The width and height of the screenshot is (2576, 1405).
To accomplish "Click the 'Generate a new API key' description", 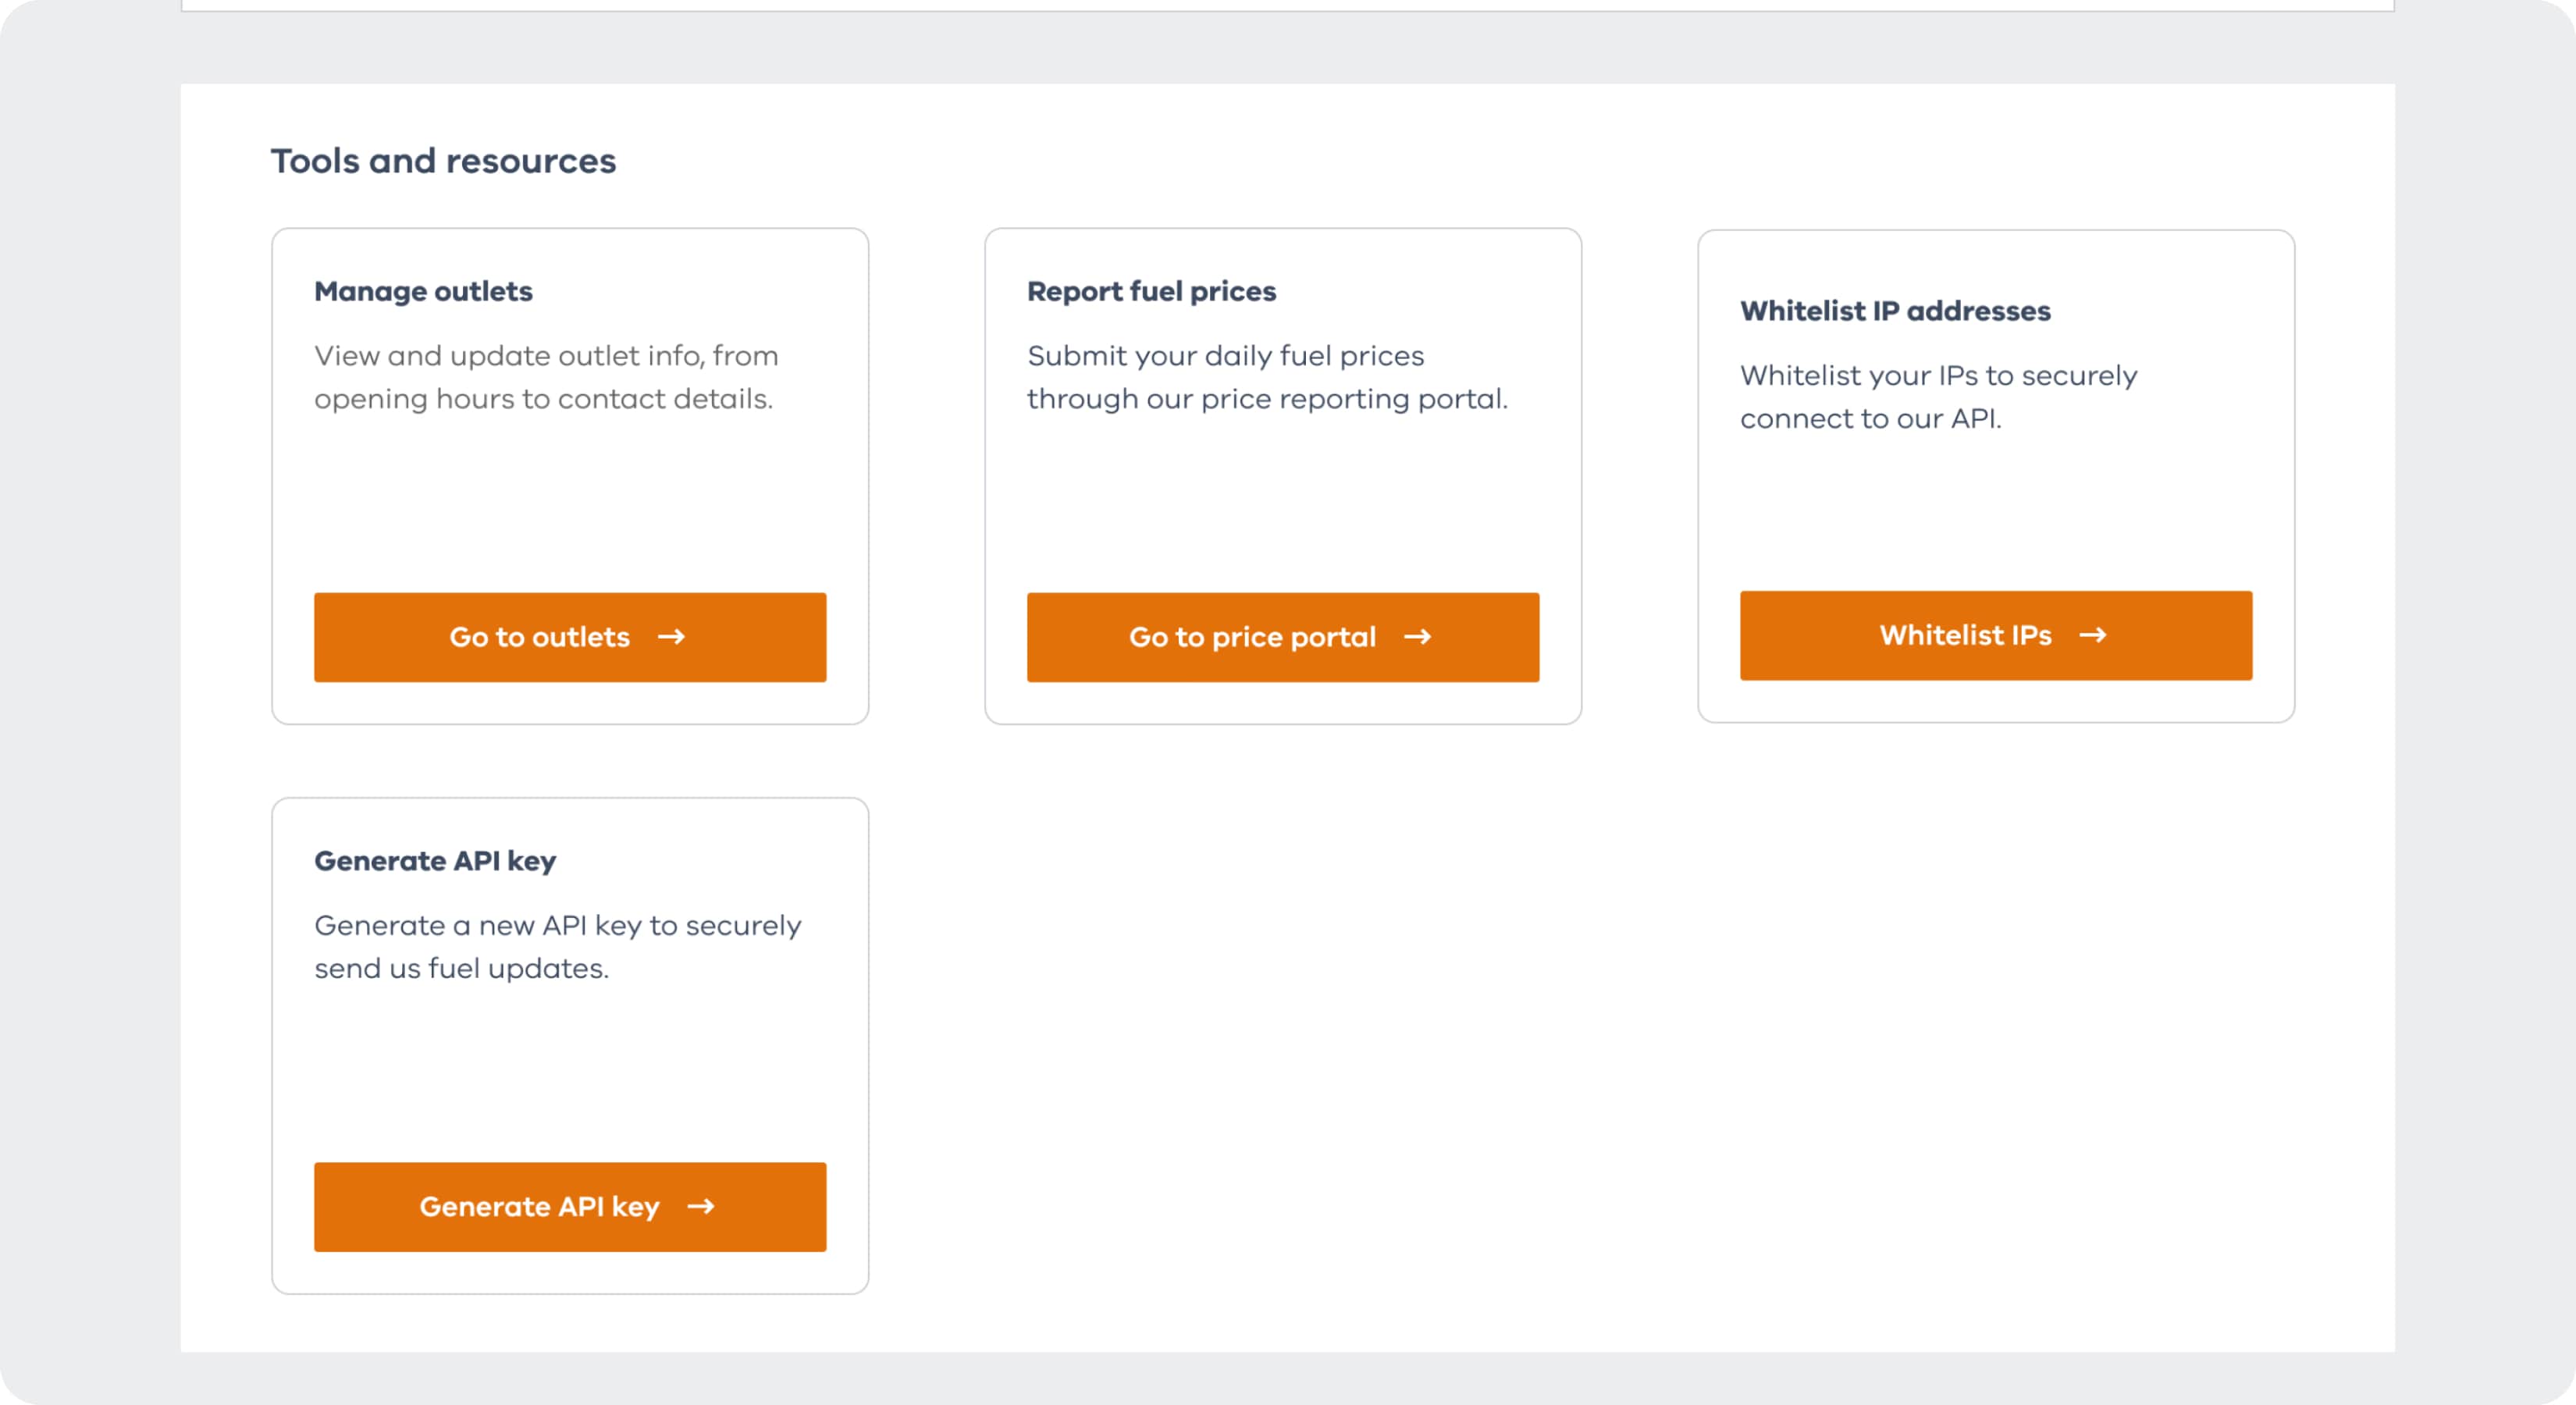I will (558, 946).
